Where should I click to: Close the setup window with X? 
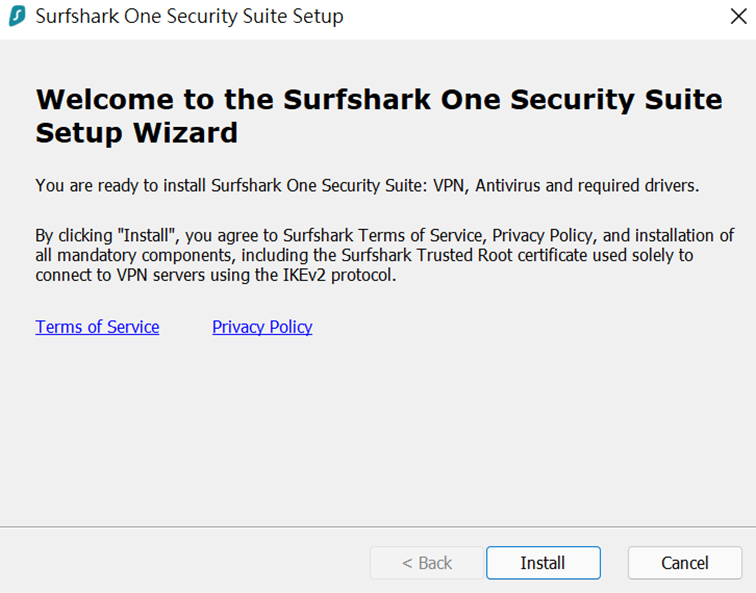click(x=738, y=16)
